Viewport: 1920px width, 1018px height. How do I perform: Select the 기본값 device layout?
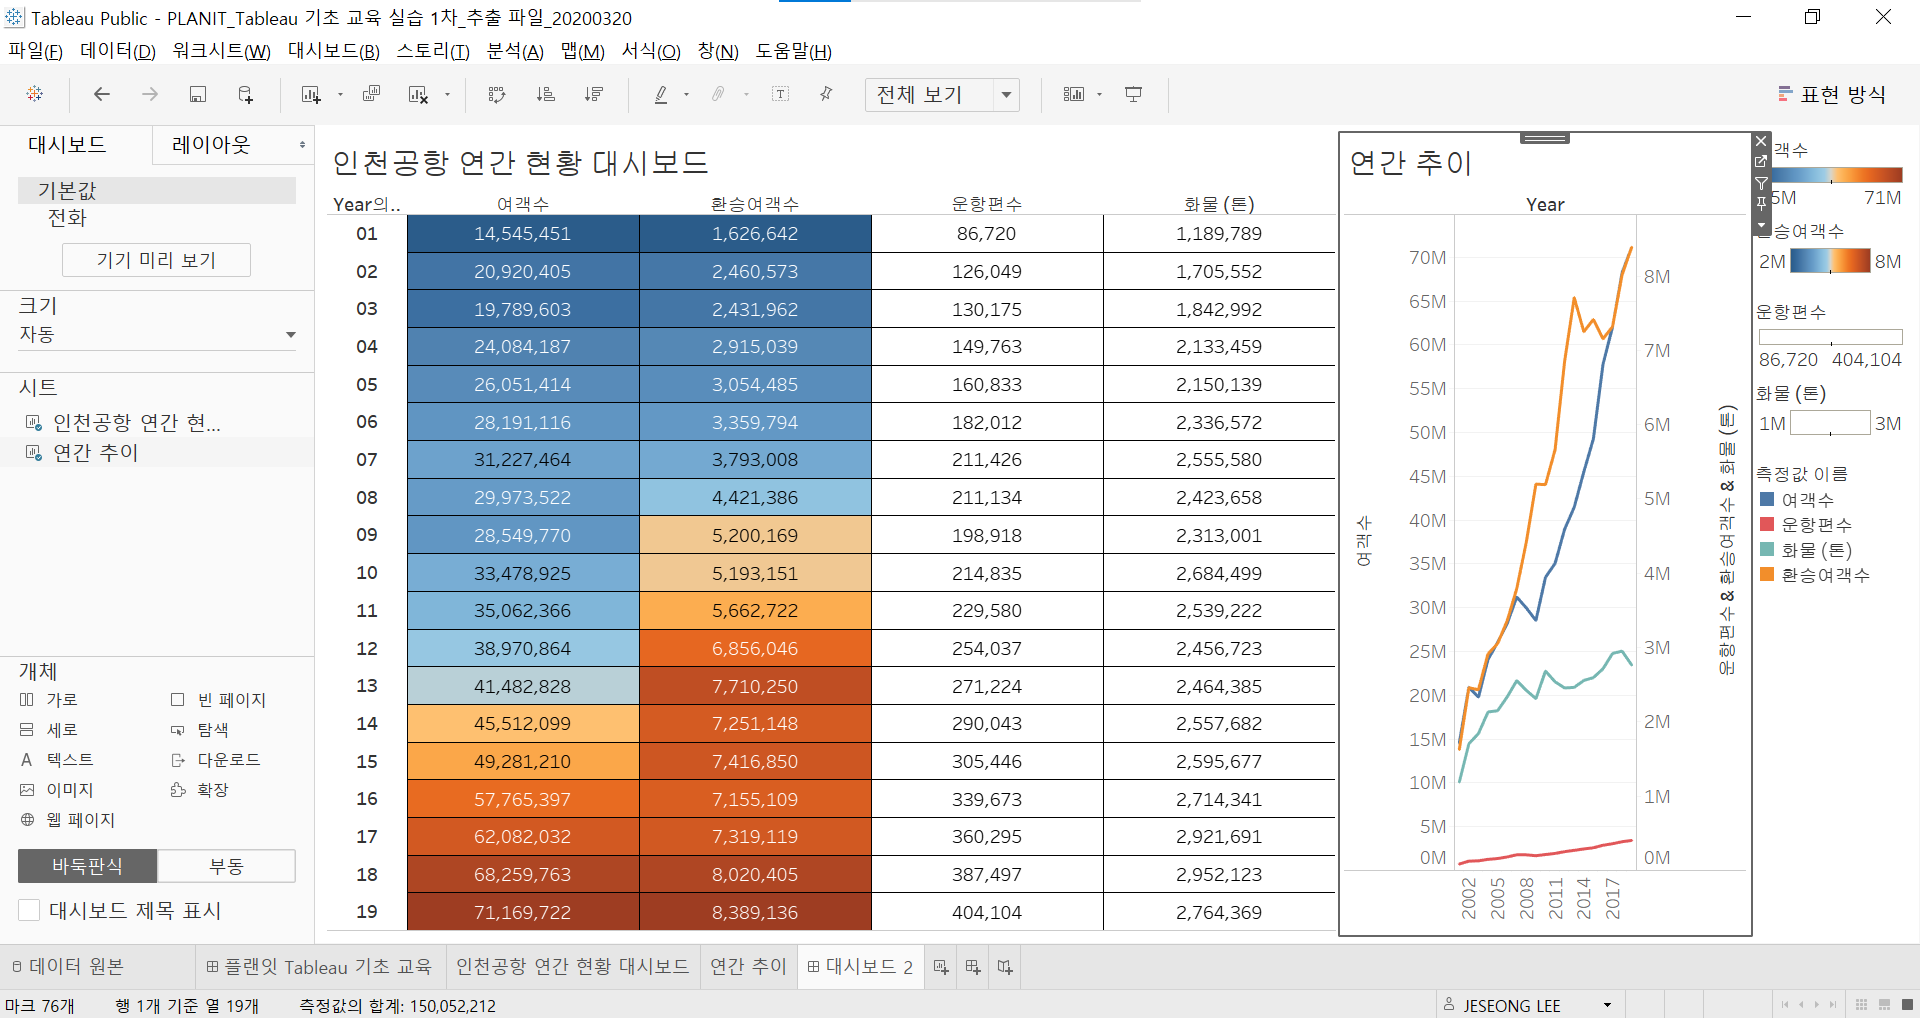tap(157, 190)
